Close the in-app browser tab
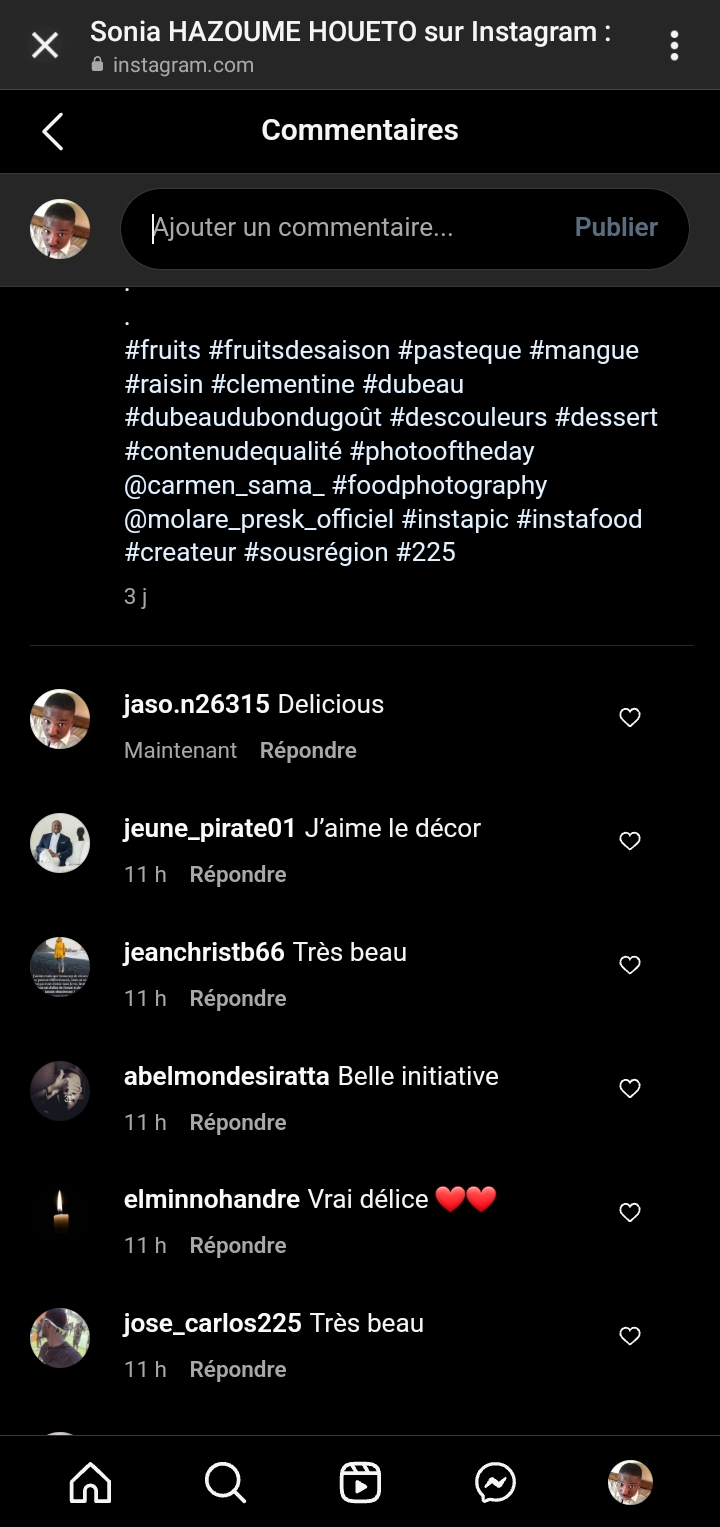 point(45,45)
